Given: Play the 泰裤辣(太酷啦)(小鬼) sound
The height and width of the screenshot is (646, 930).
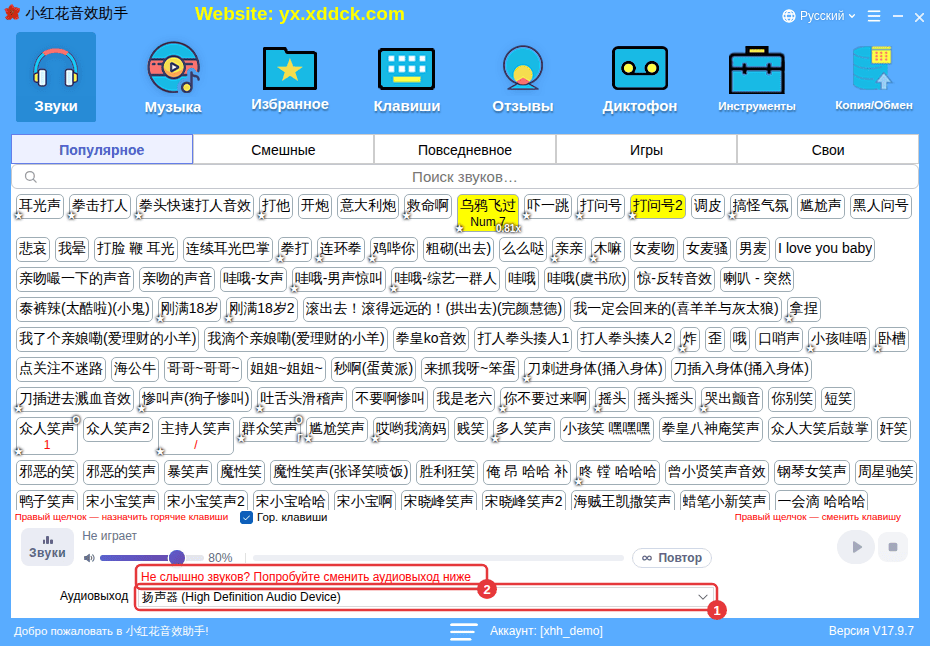Looking at the screenshot, I should click(84, 309).
